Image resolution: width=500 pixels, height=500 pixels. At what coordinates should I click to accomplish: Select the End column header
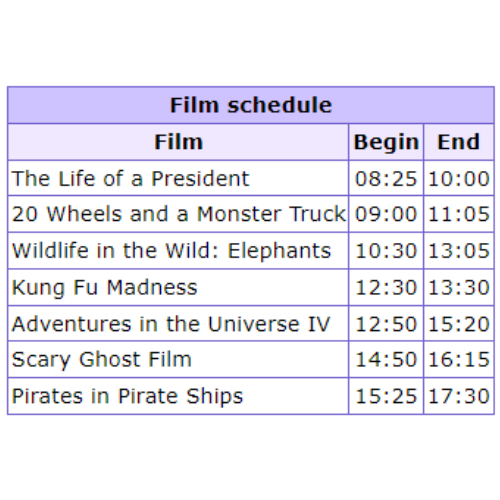458,142
